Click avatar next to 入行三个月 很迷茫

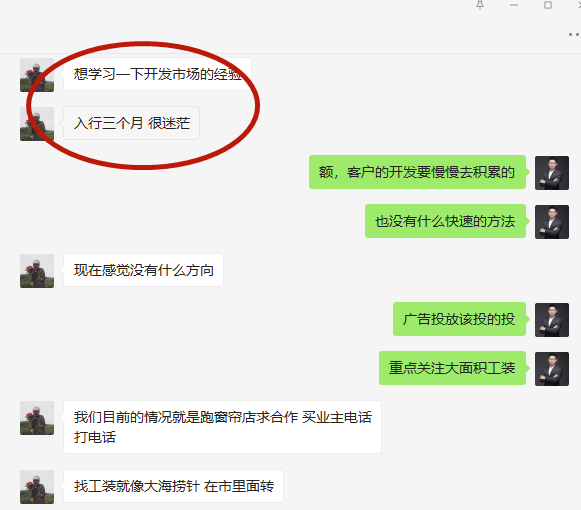click(x=37, y=124)
